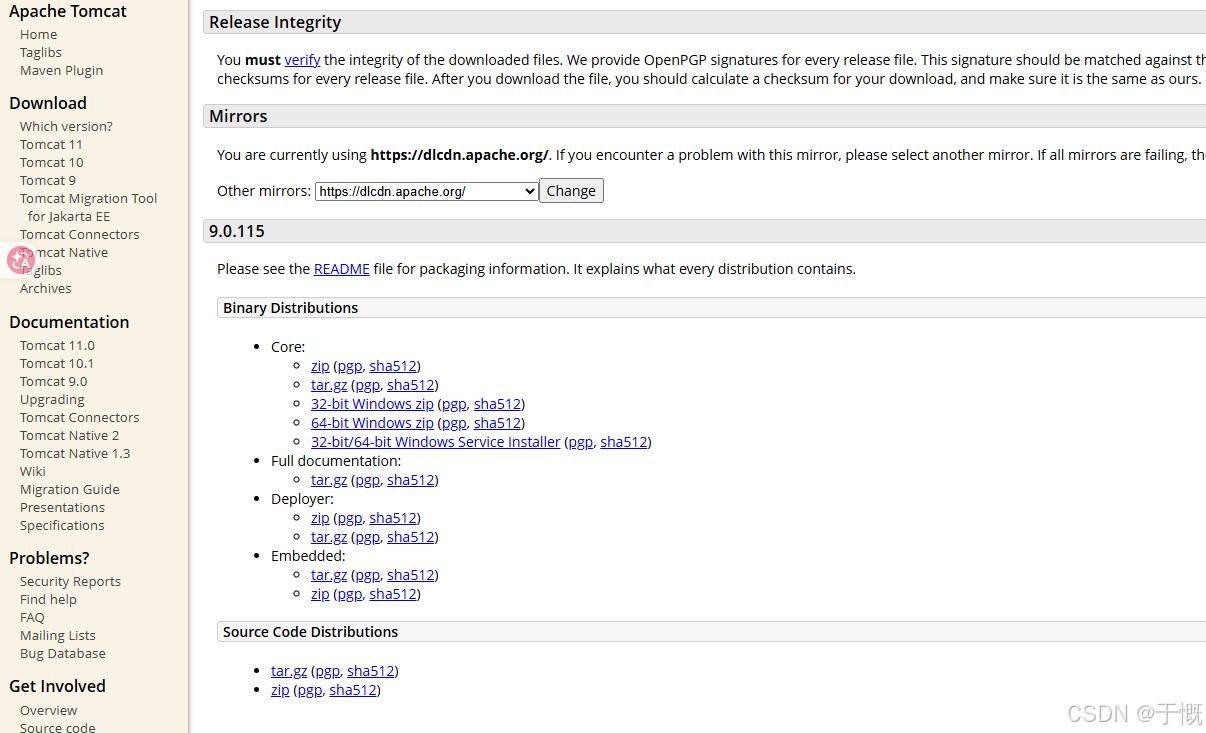The height and width of the screenshot is (733, 1206).
Task: Open Taglibs under Apache Tomcat section
Action: (41, 52)
